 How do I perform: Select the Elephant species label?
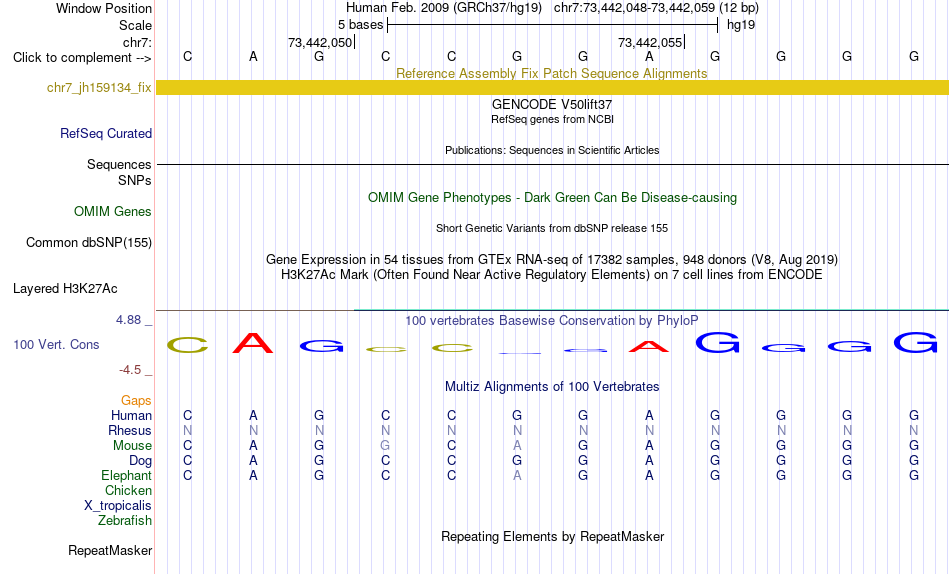tap(127, 476)
